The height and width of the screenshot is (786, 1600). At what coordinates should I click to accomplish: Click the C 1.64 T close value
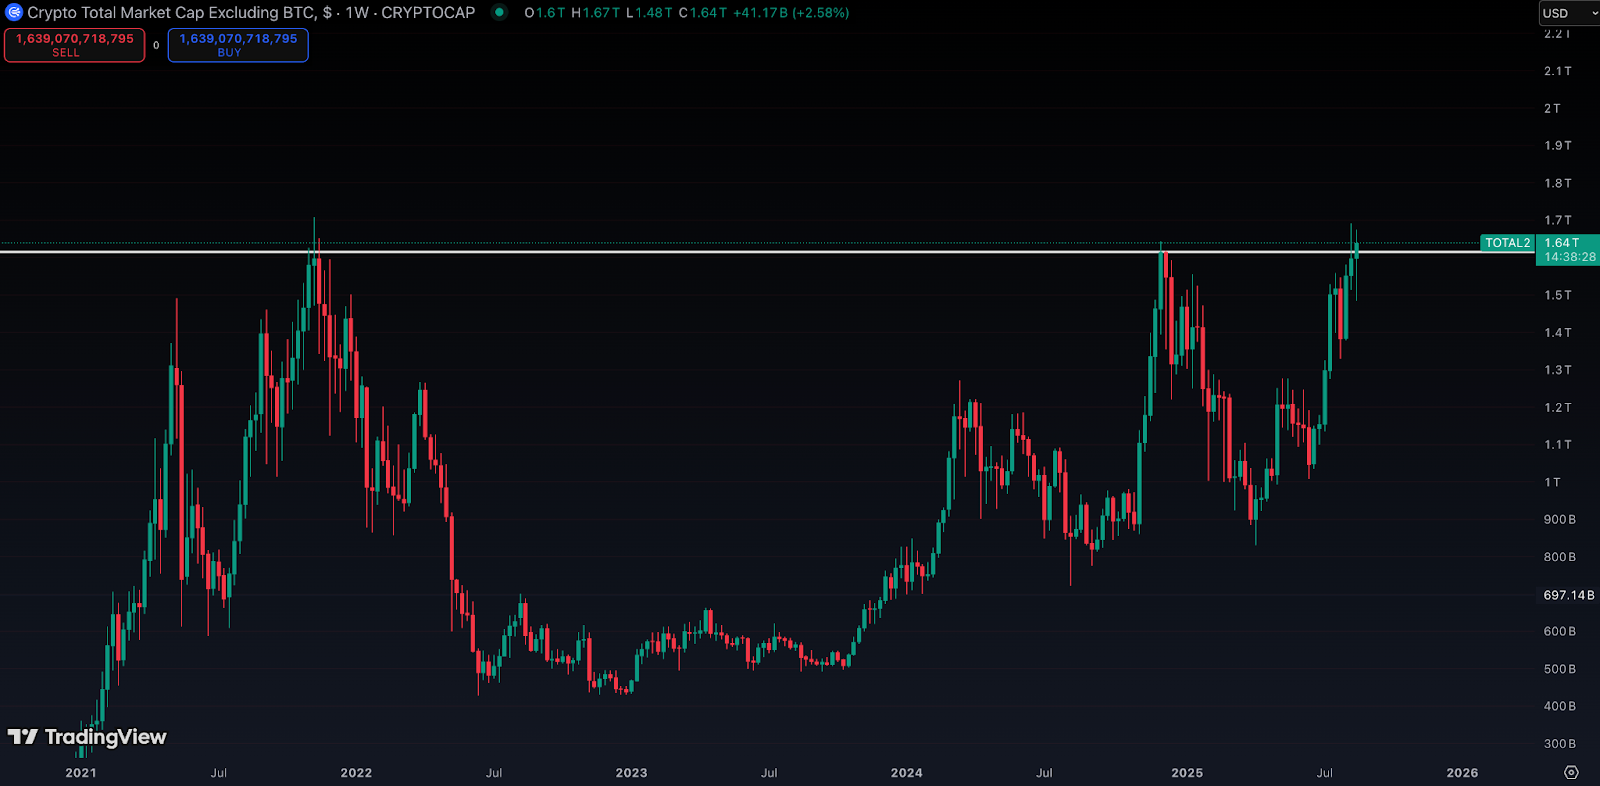tap(703, 13)
